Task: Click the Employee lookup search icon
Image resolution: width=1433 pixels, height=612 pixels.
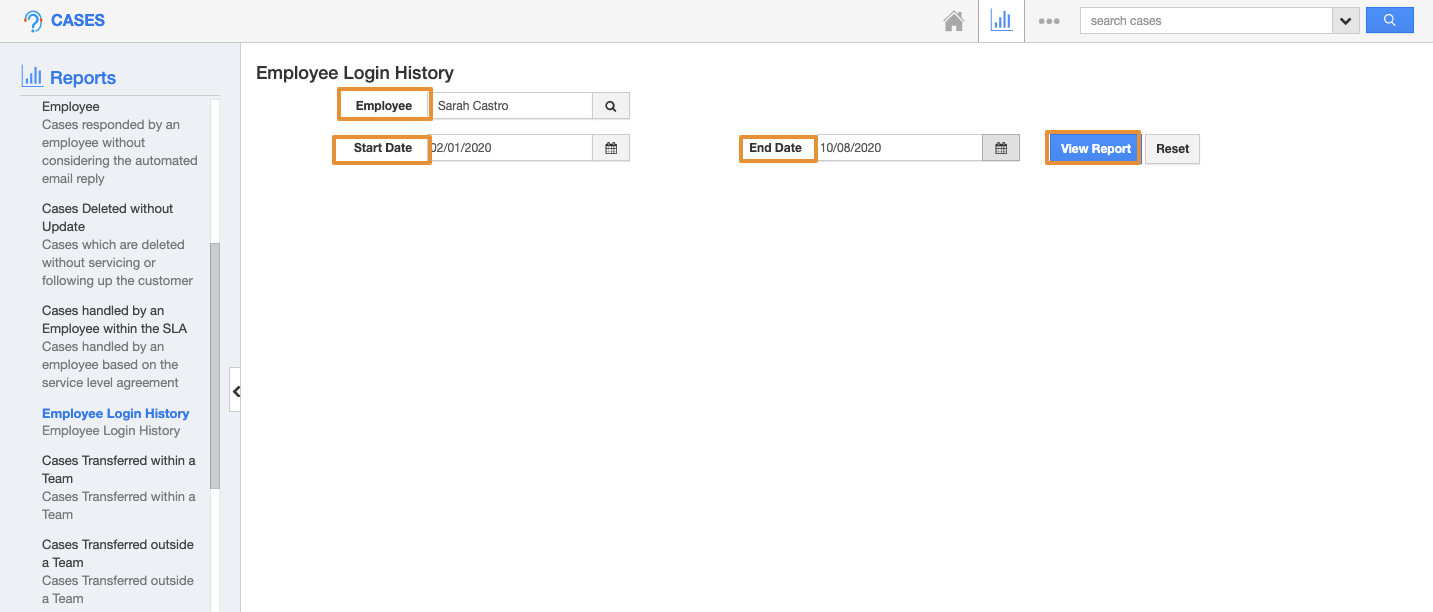Action: pyautogui.click(x=611, y=106)
